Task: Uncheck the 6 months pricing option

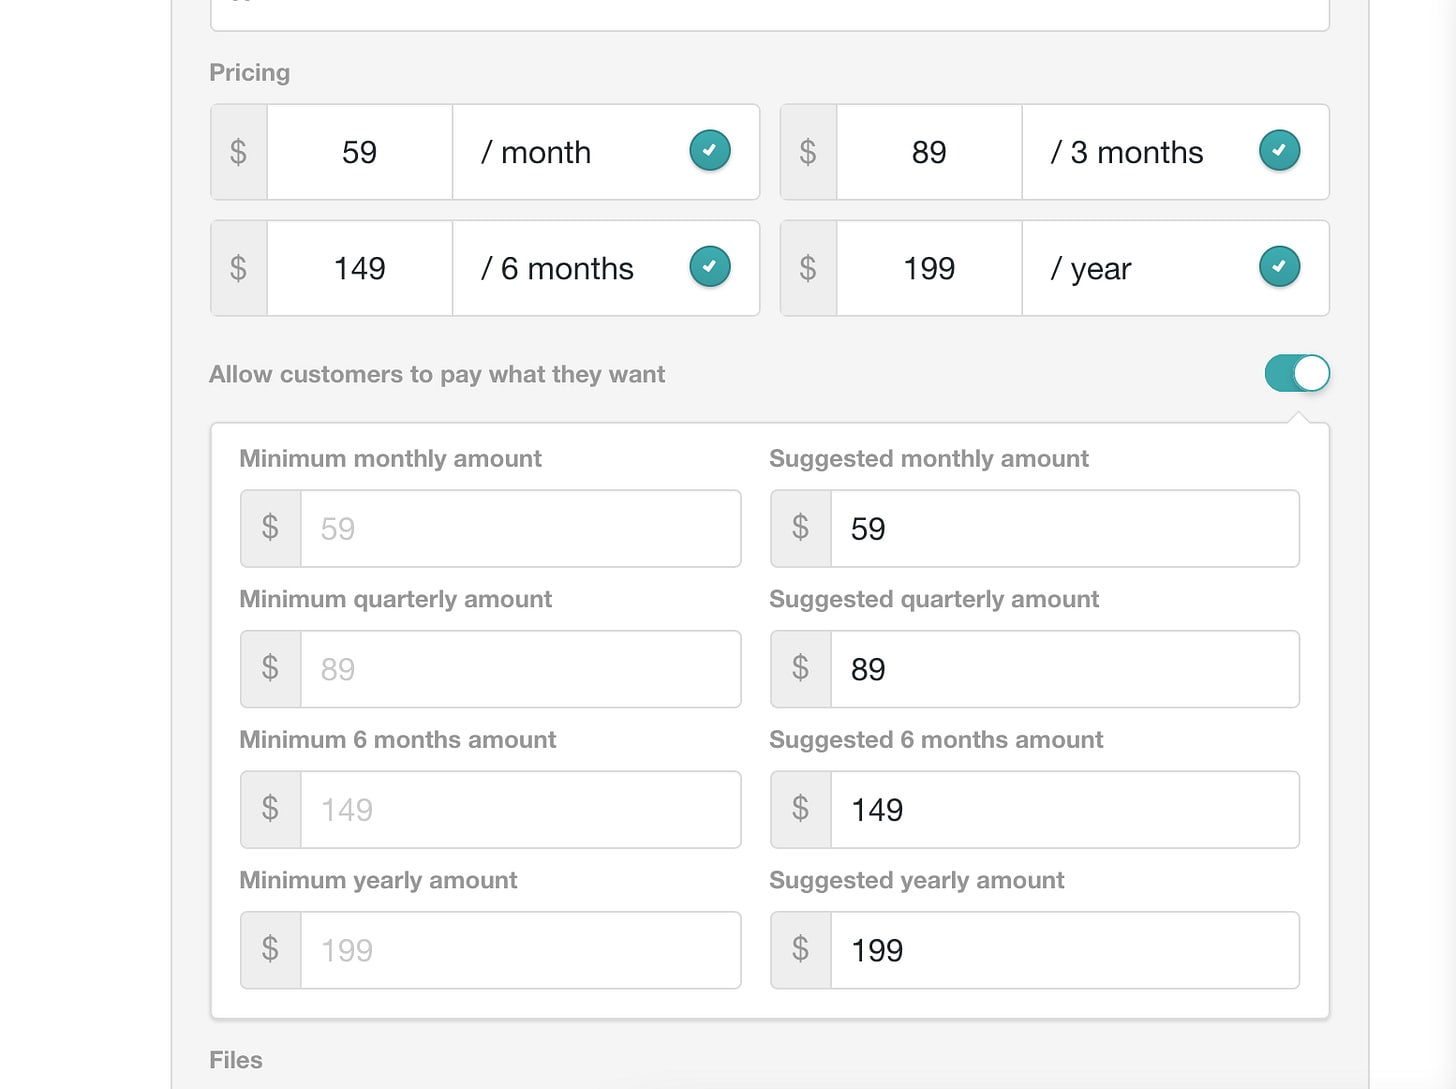Action: point(710,267)
